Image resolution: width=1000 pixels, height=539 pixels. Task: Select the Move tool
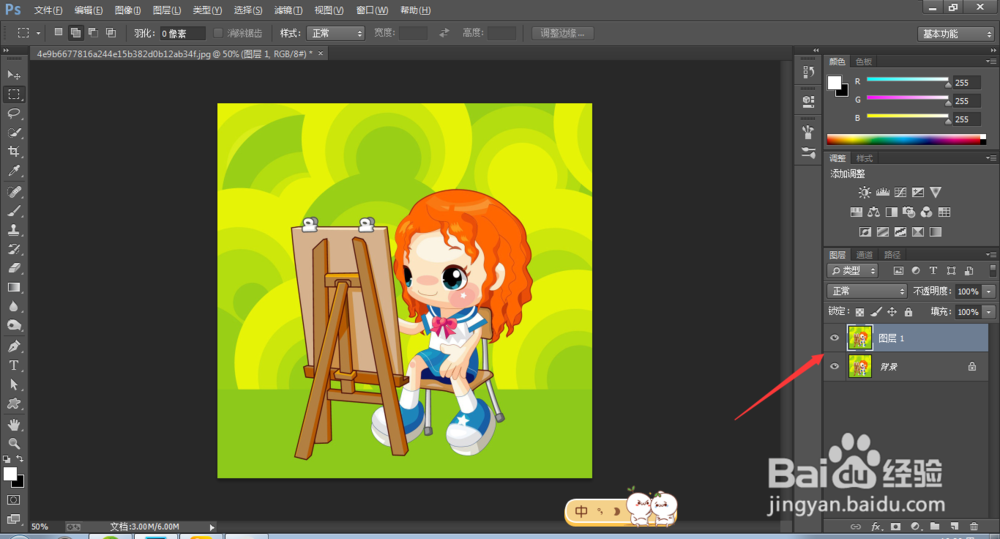[13, 75]
